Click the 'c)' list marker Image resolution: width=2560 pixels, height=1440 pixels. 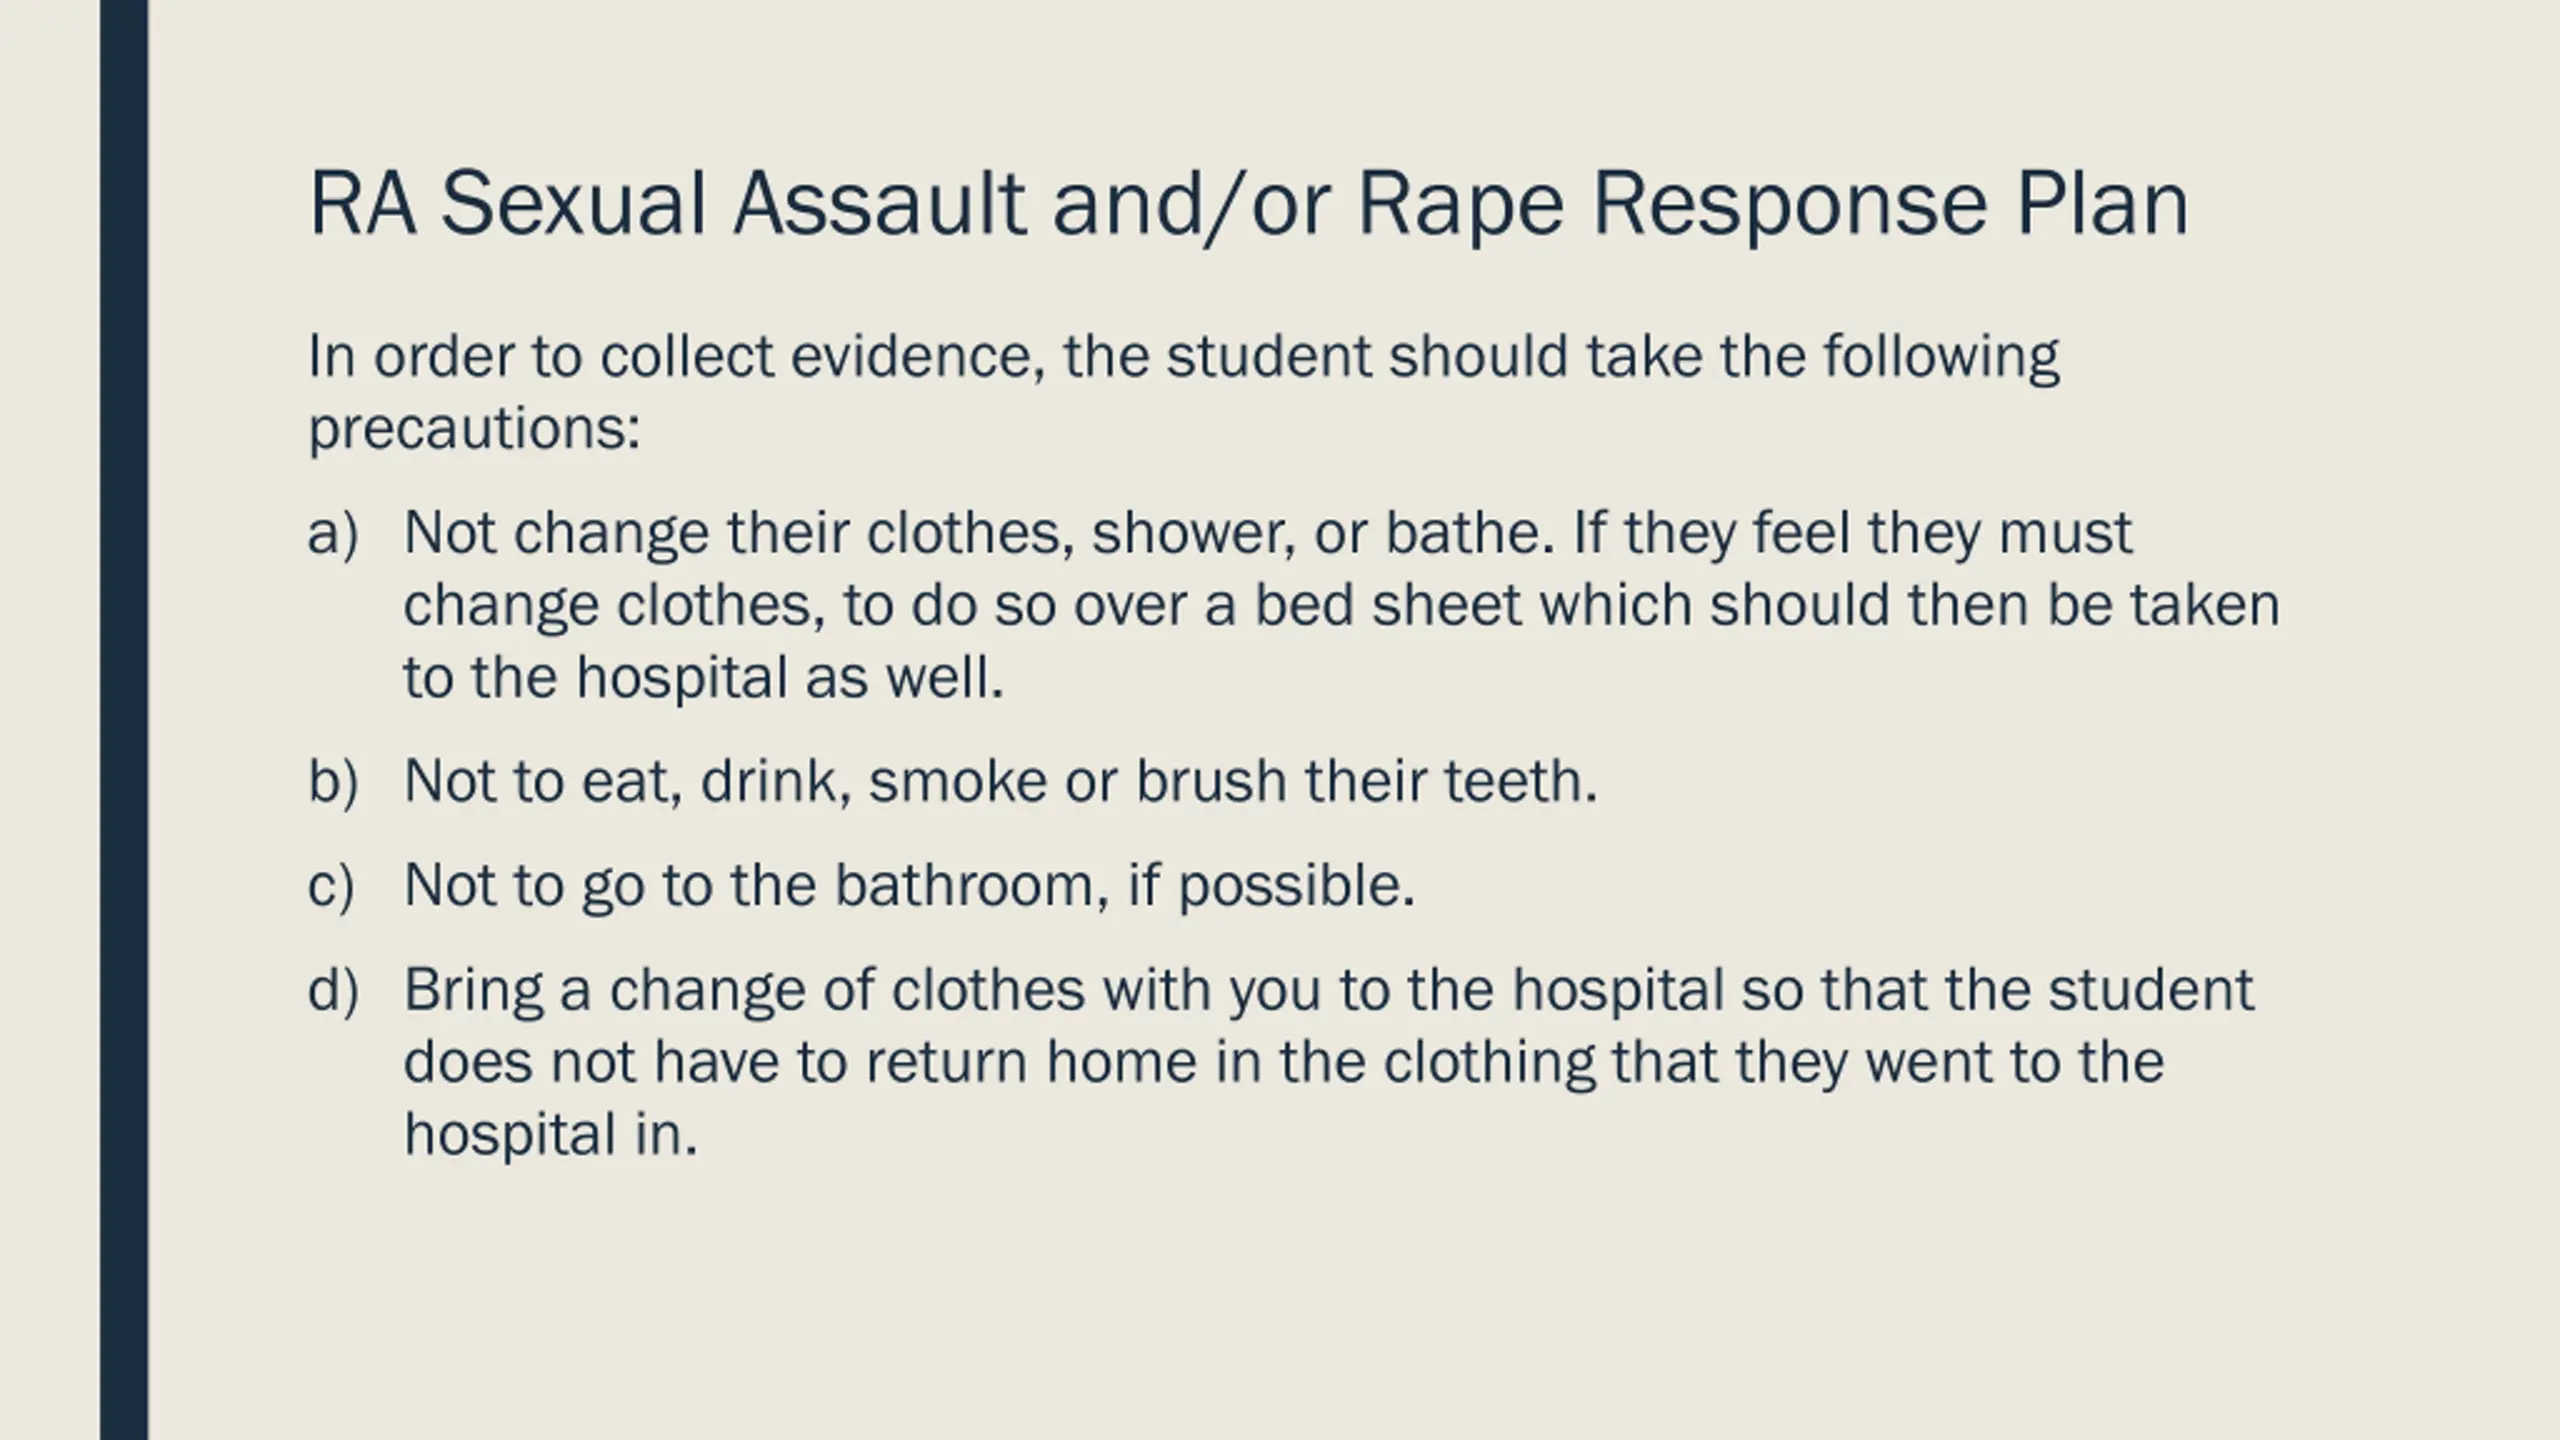[x=331, y=886]
